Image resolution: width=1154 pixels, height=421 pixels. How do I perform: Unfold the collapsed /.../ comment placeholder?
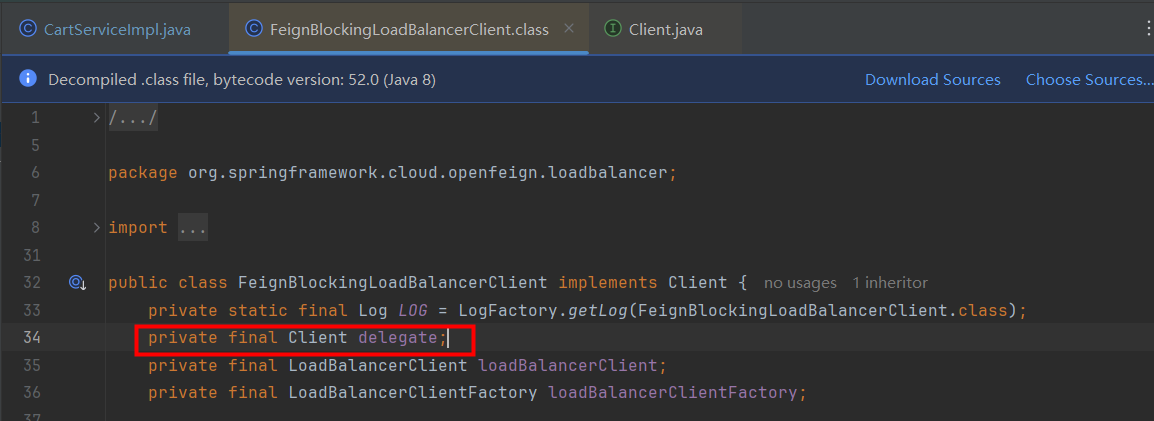(133, 118)
